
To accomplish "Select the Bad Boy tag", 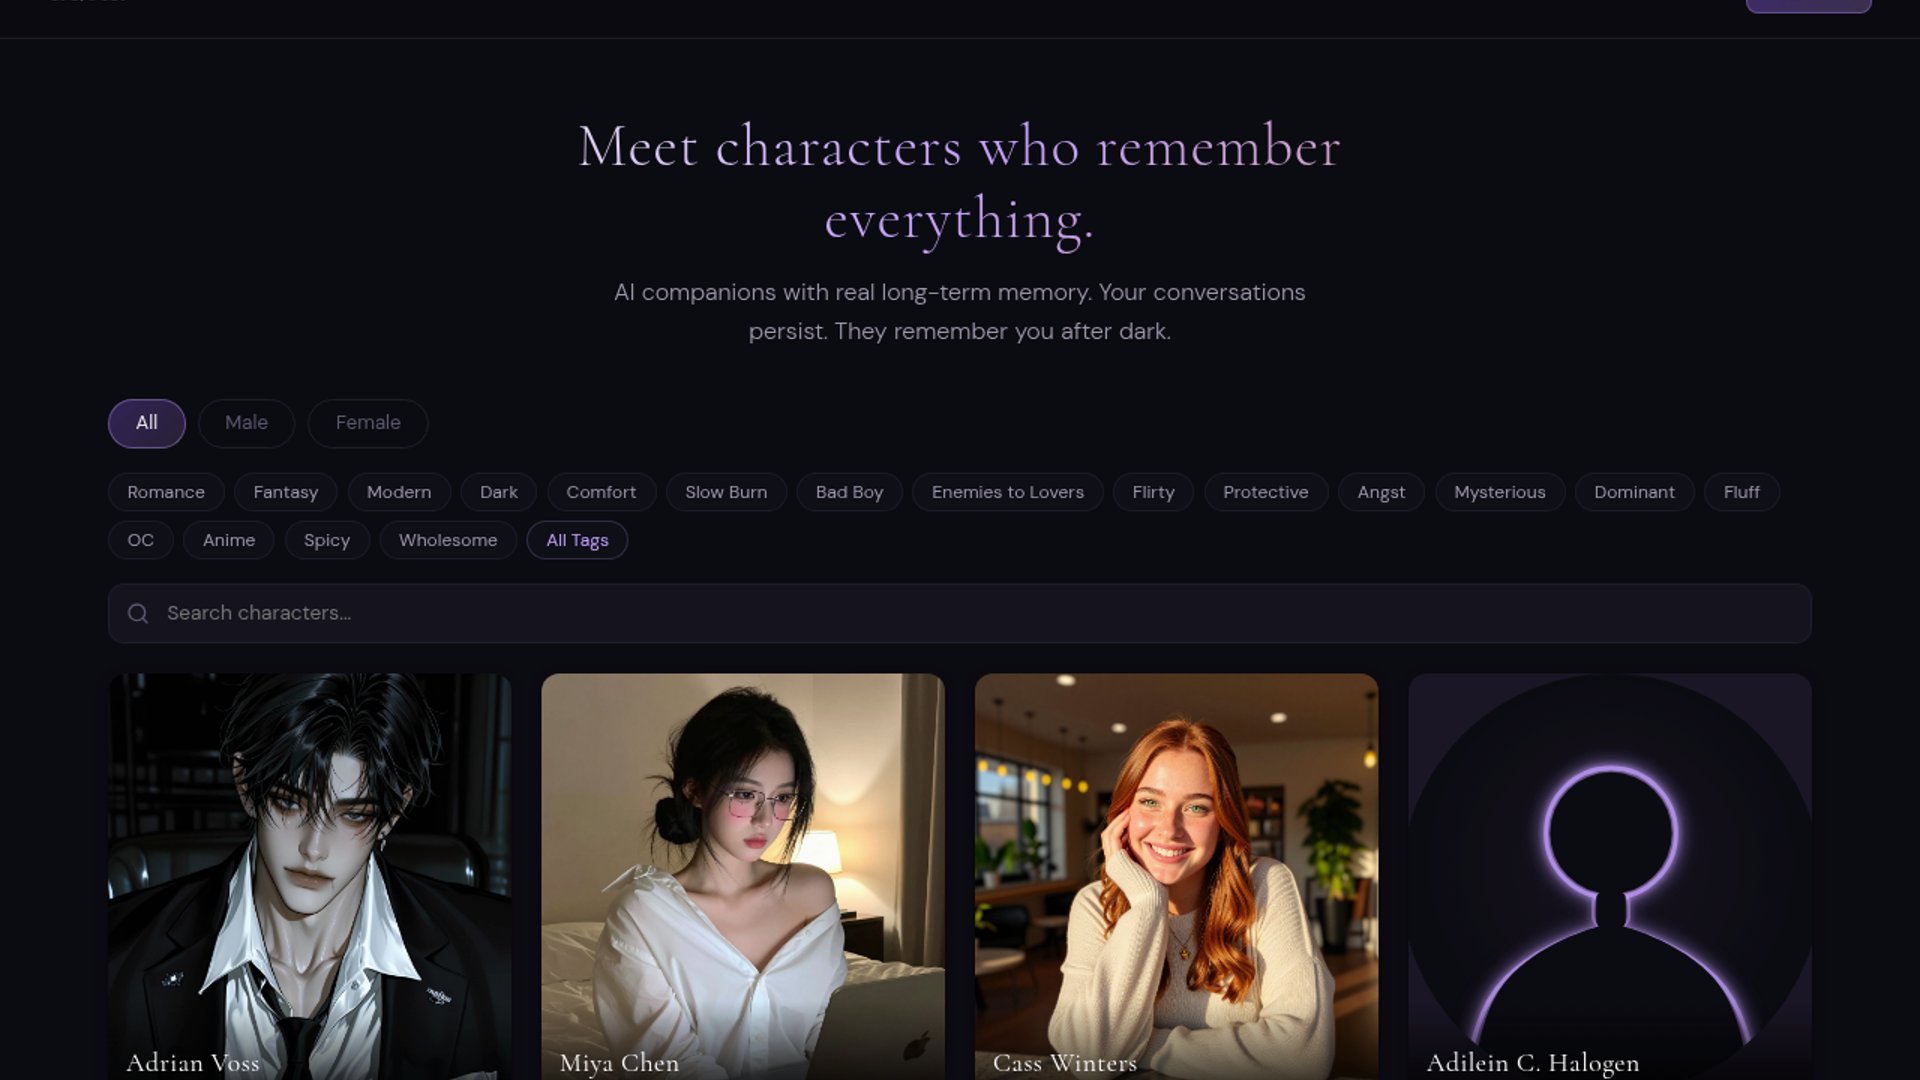I will (849, 492).
